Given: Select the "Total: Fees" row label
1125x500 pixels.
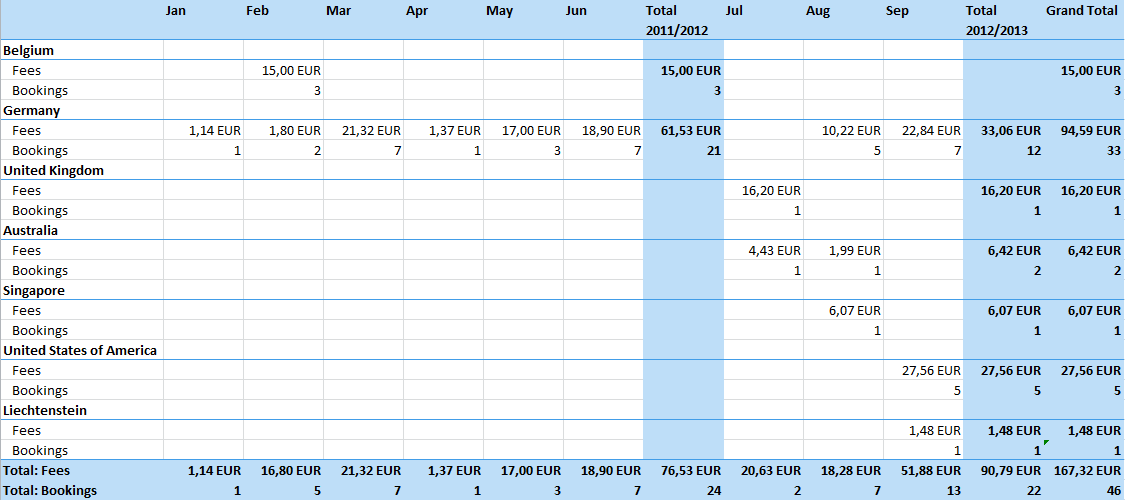Looking at the screenshot, I should (37, 470).
